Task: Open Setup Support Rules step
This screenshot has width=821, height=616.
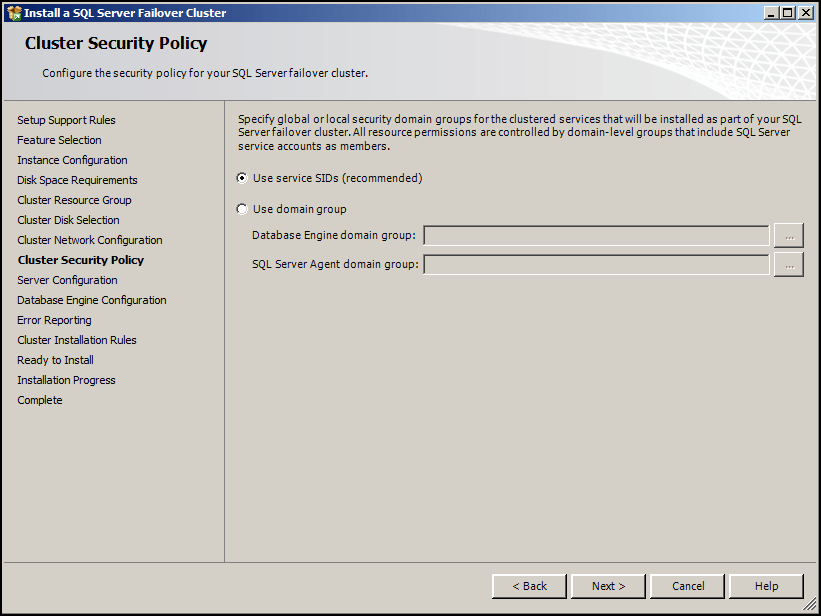Action: pos(66,120)
